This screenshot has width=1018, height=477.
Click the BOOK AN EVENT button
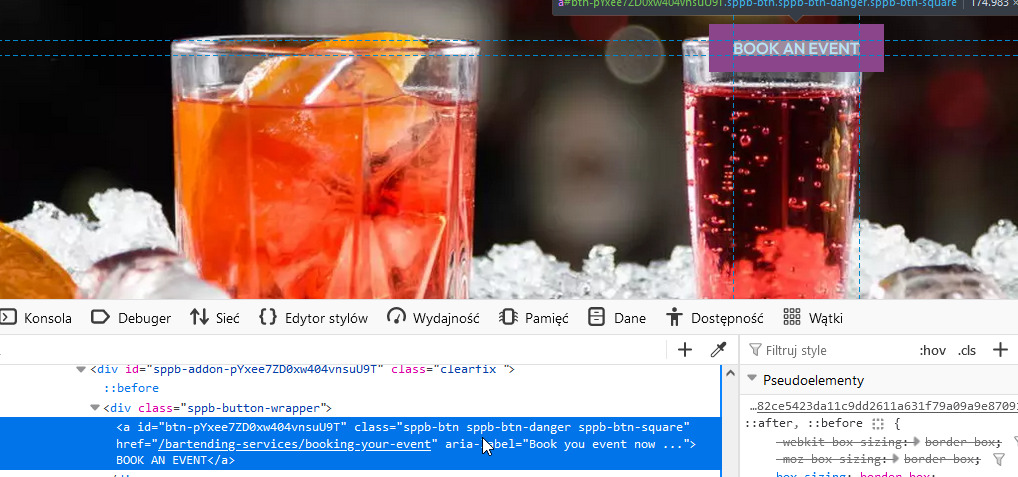pyautogui.click(x=796, y=48)
